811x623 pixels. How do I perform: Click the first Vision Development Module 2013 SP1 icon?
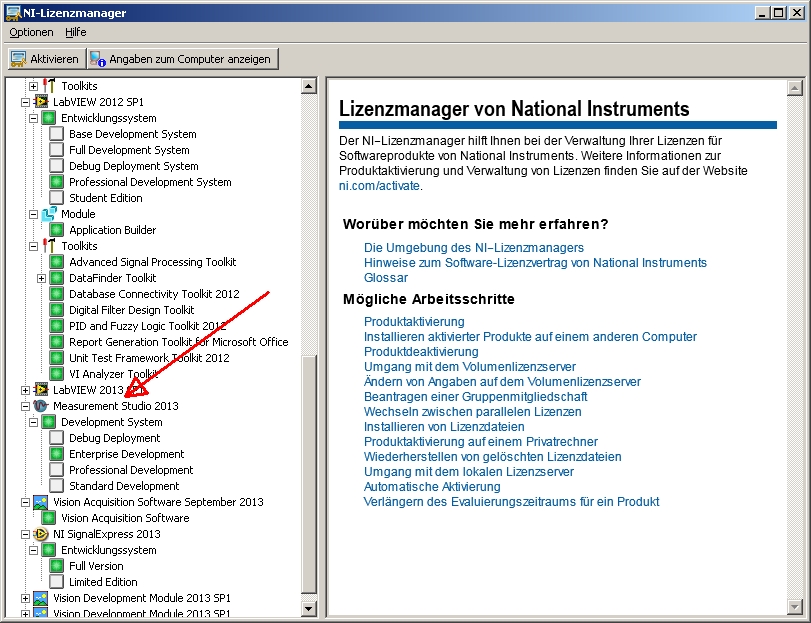41,598
